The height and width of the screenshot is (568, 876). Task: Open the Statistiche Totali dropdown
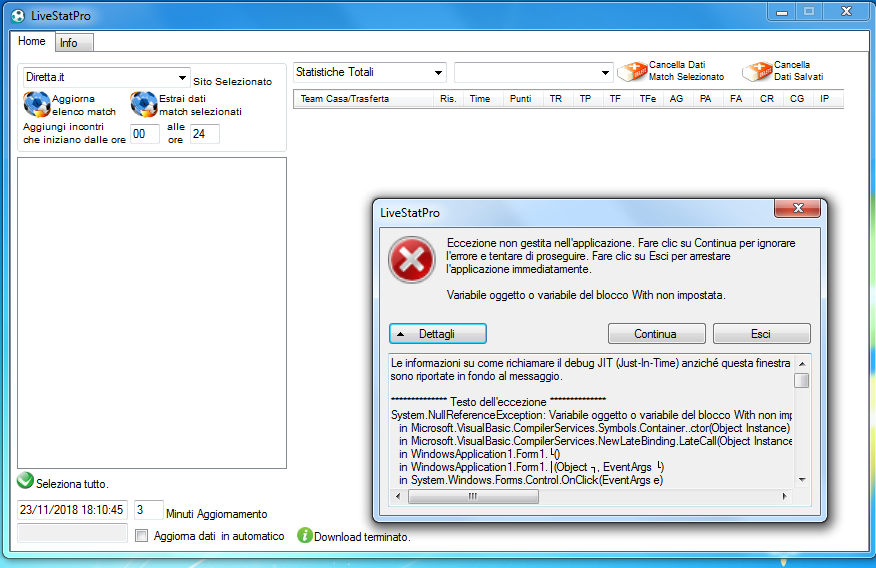click(439, 73)
